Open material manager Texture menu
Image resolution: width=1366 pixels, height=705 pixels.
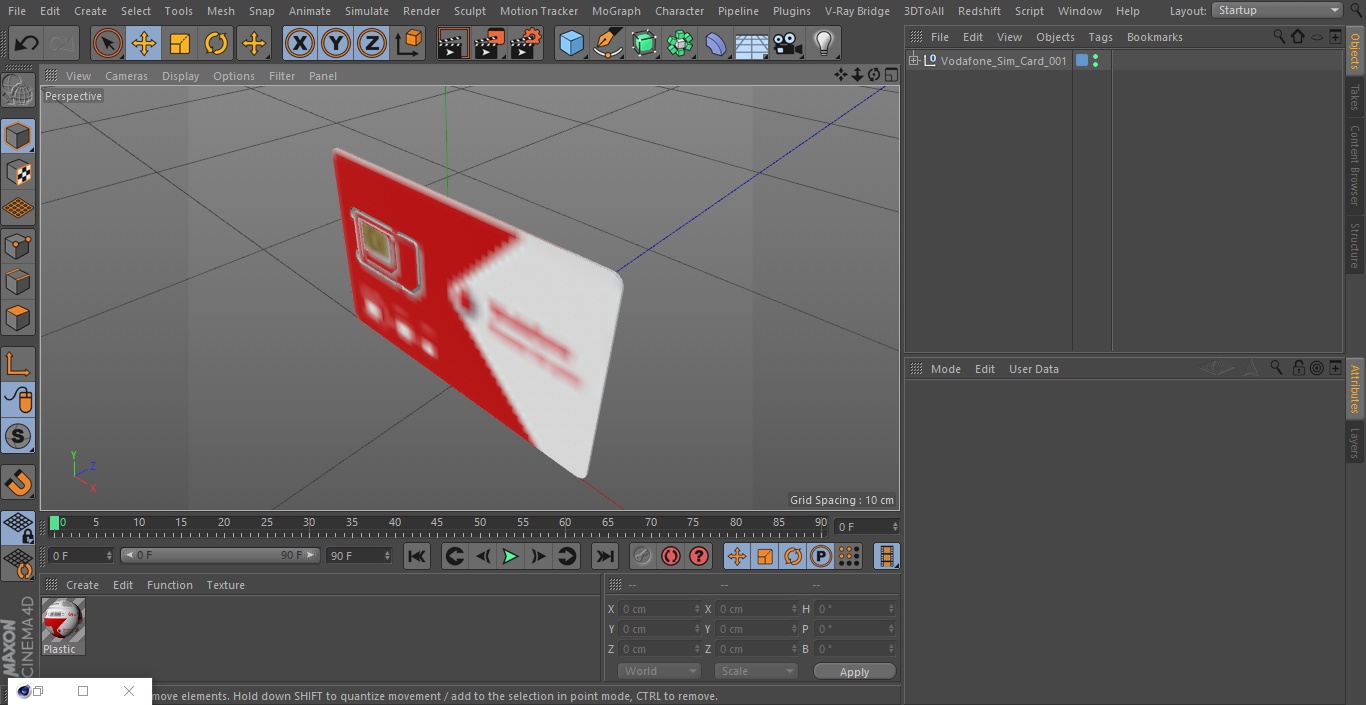(x=225, y=585)
